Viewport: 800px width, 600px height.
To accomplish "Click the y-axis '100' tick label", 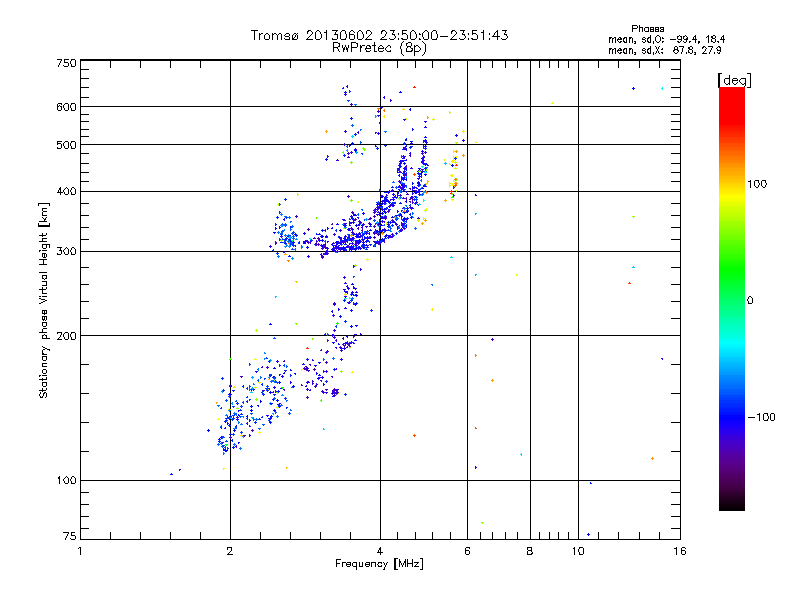I will 66,481.
